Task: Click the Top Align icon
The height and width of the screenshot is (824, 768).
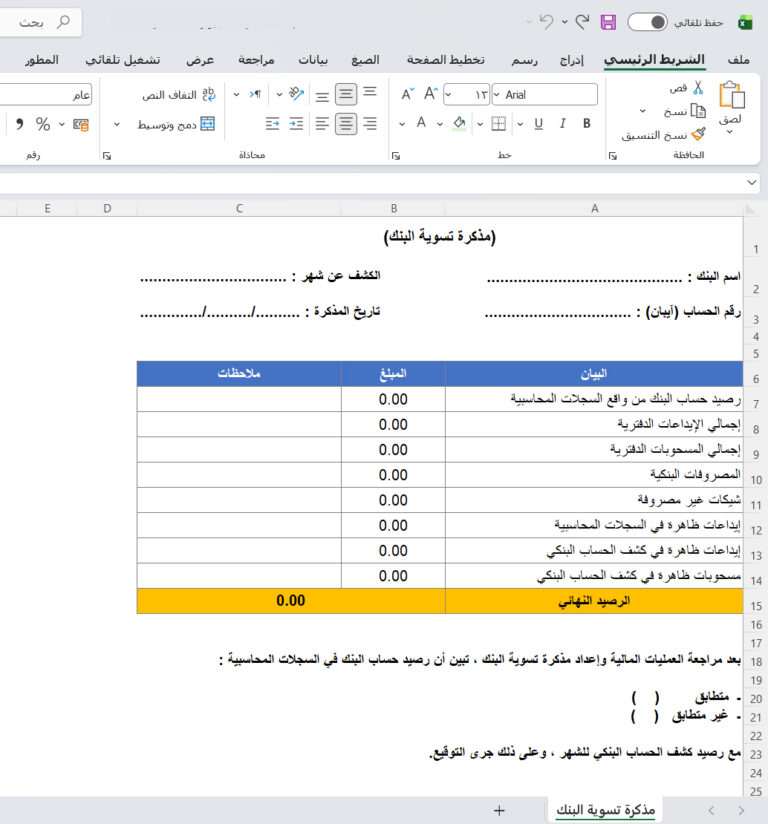Action: point(370,92)
